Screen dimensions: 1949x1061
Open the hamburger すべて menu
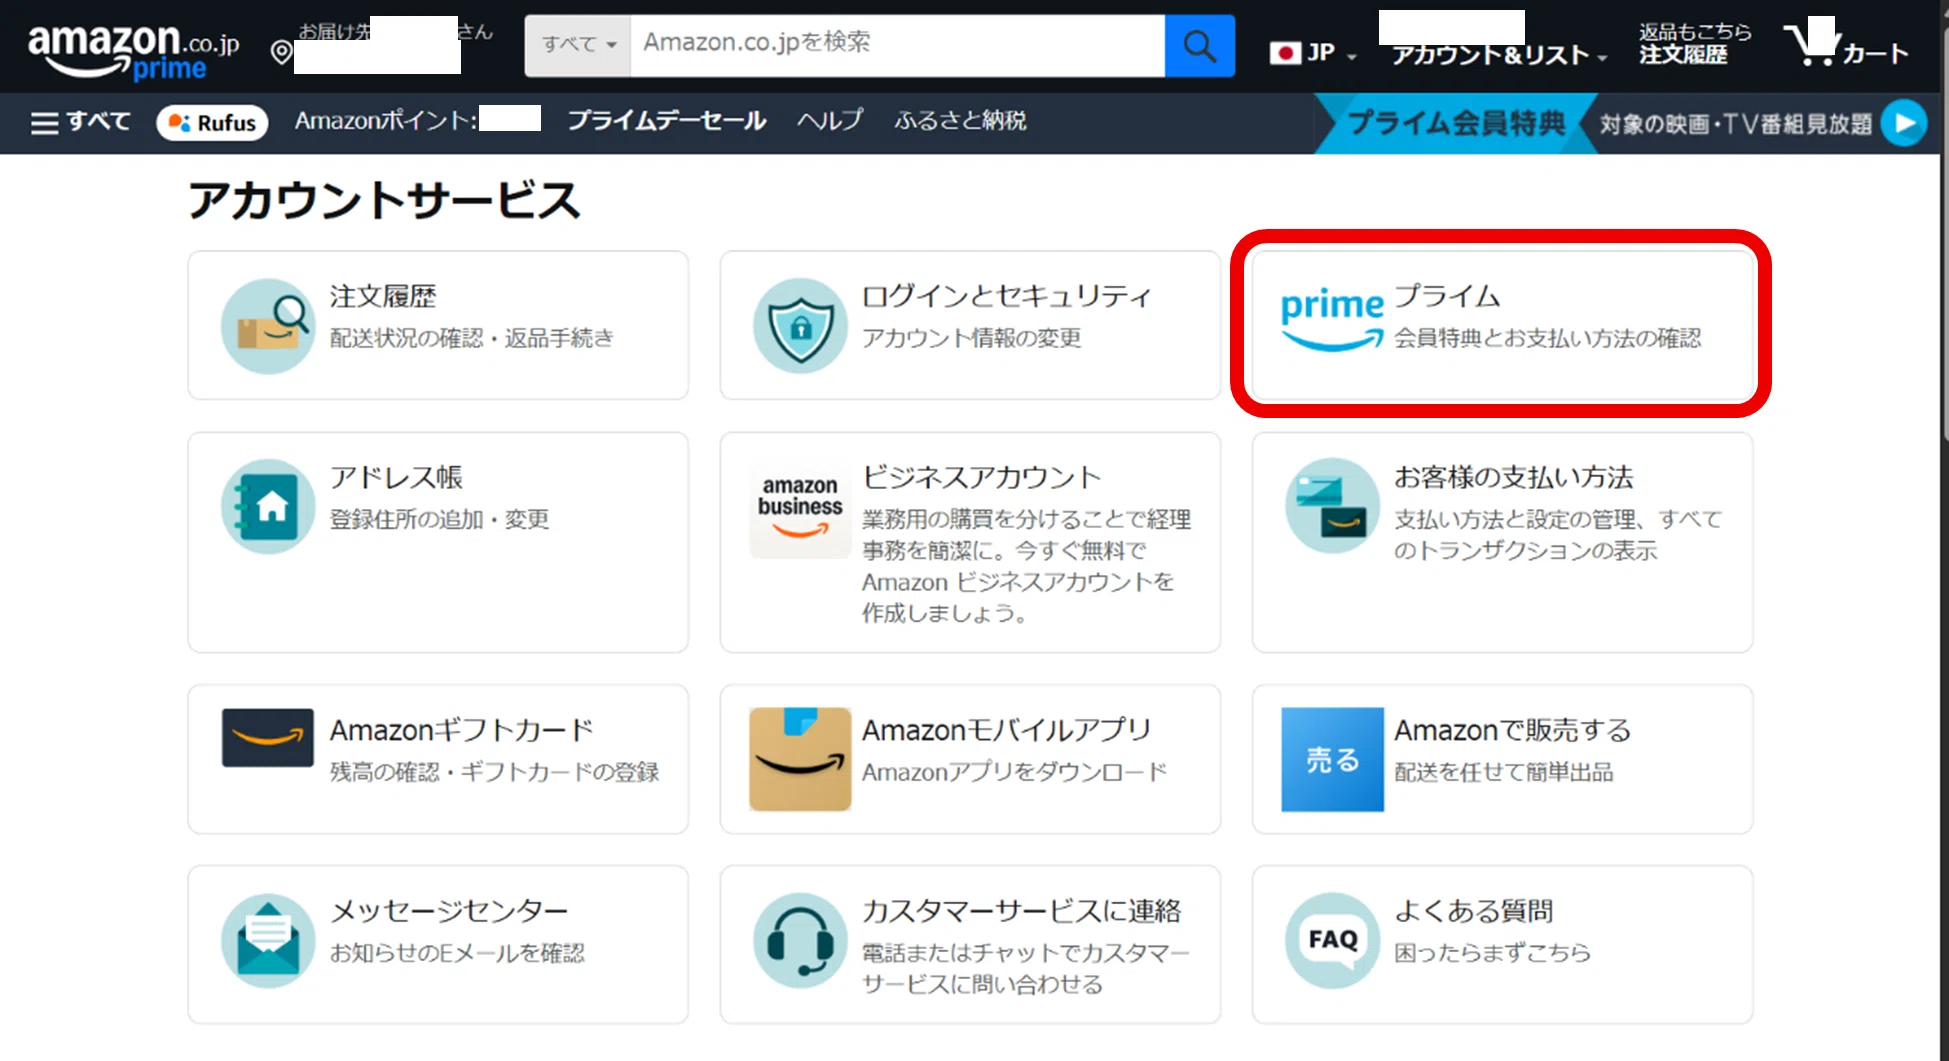pos(80,122)
